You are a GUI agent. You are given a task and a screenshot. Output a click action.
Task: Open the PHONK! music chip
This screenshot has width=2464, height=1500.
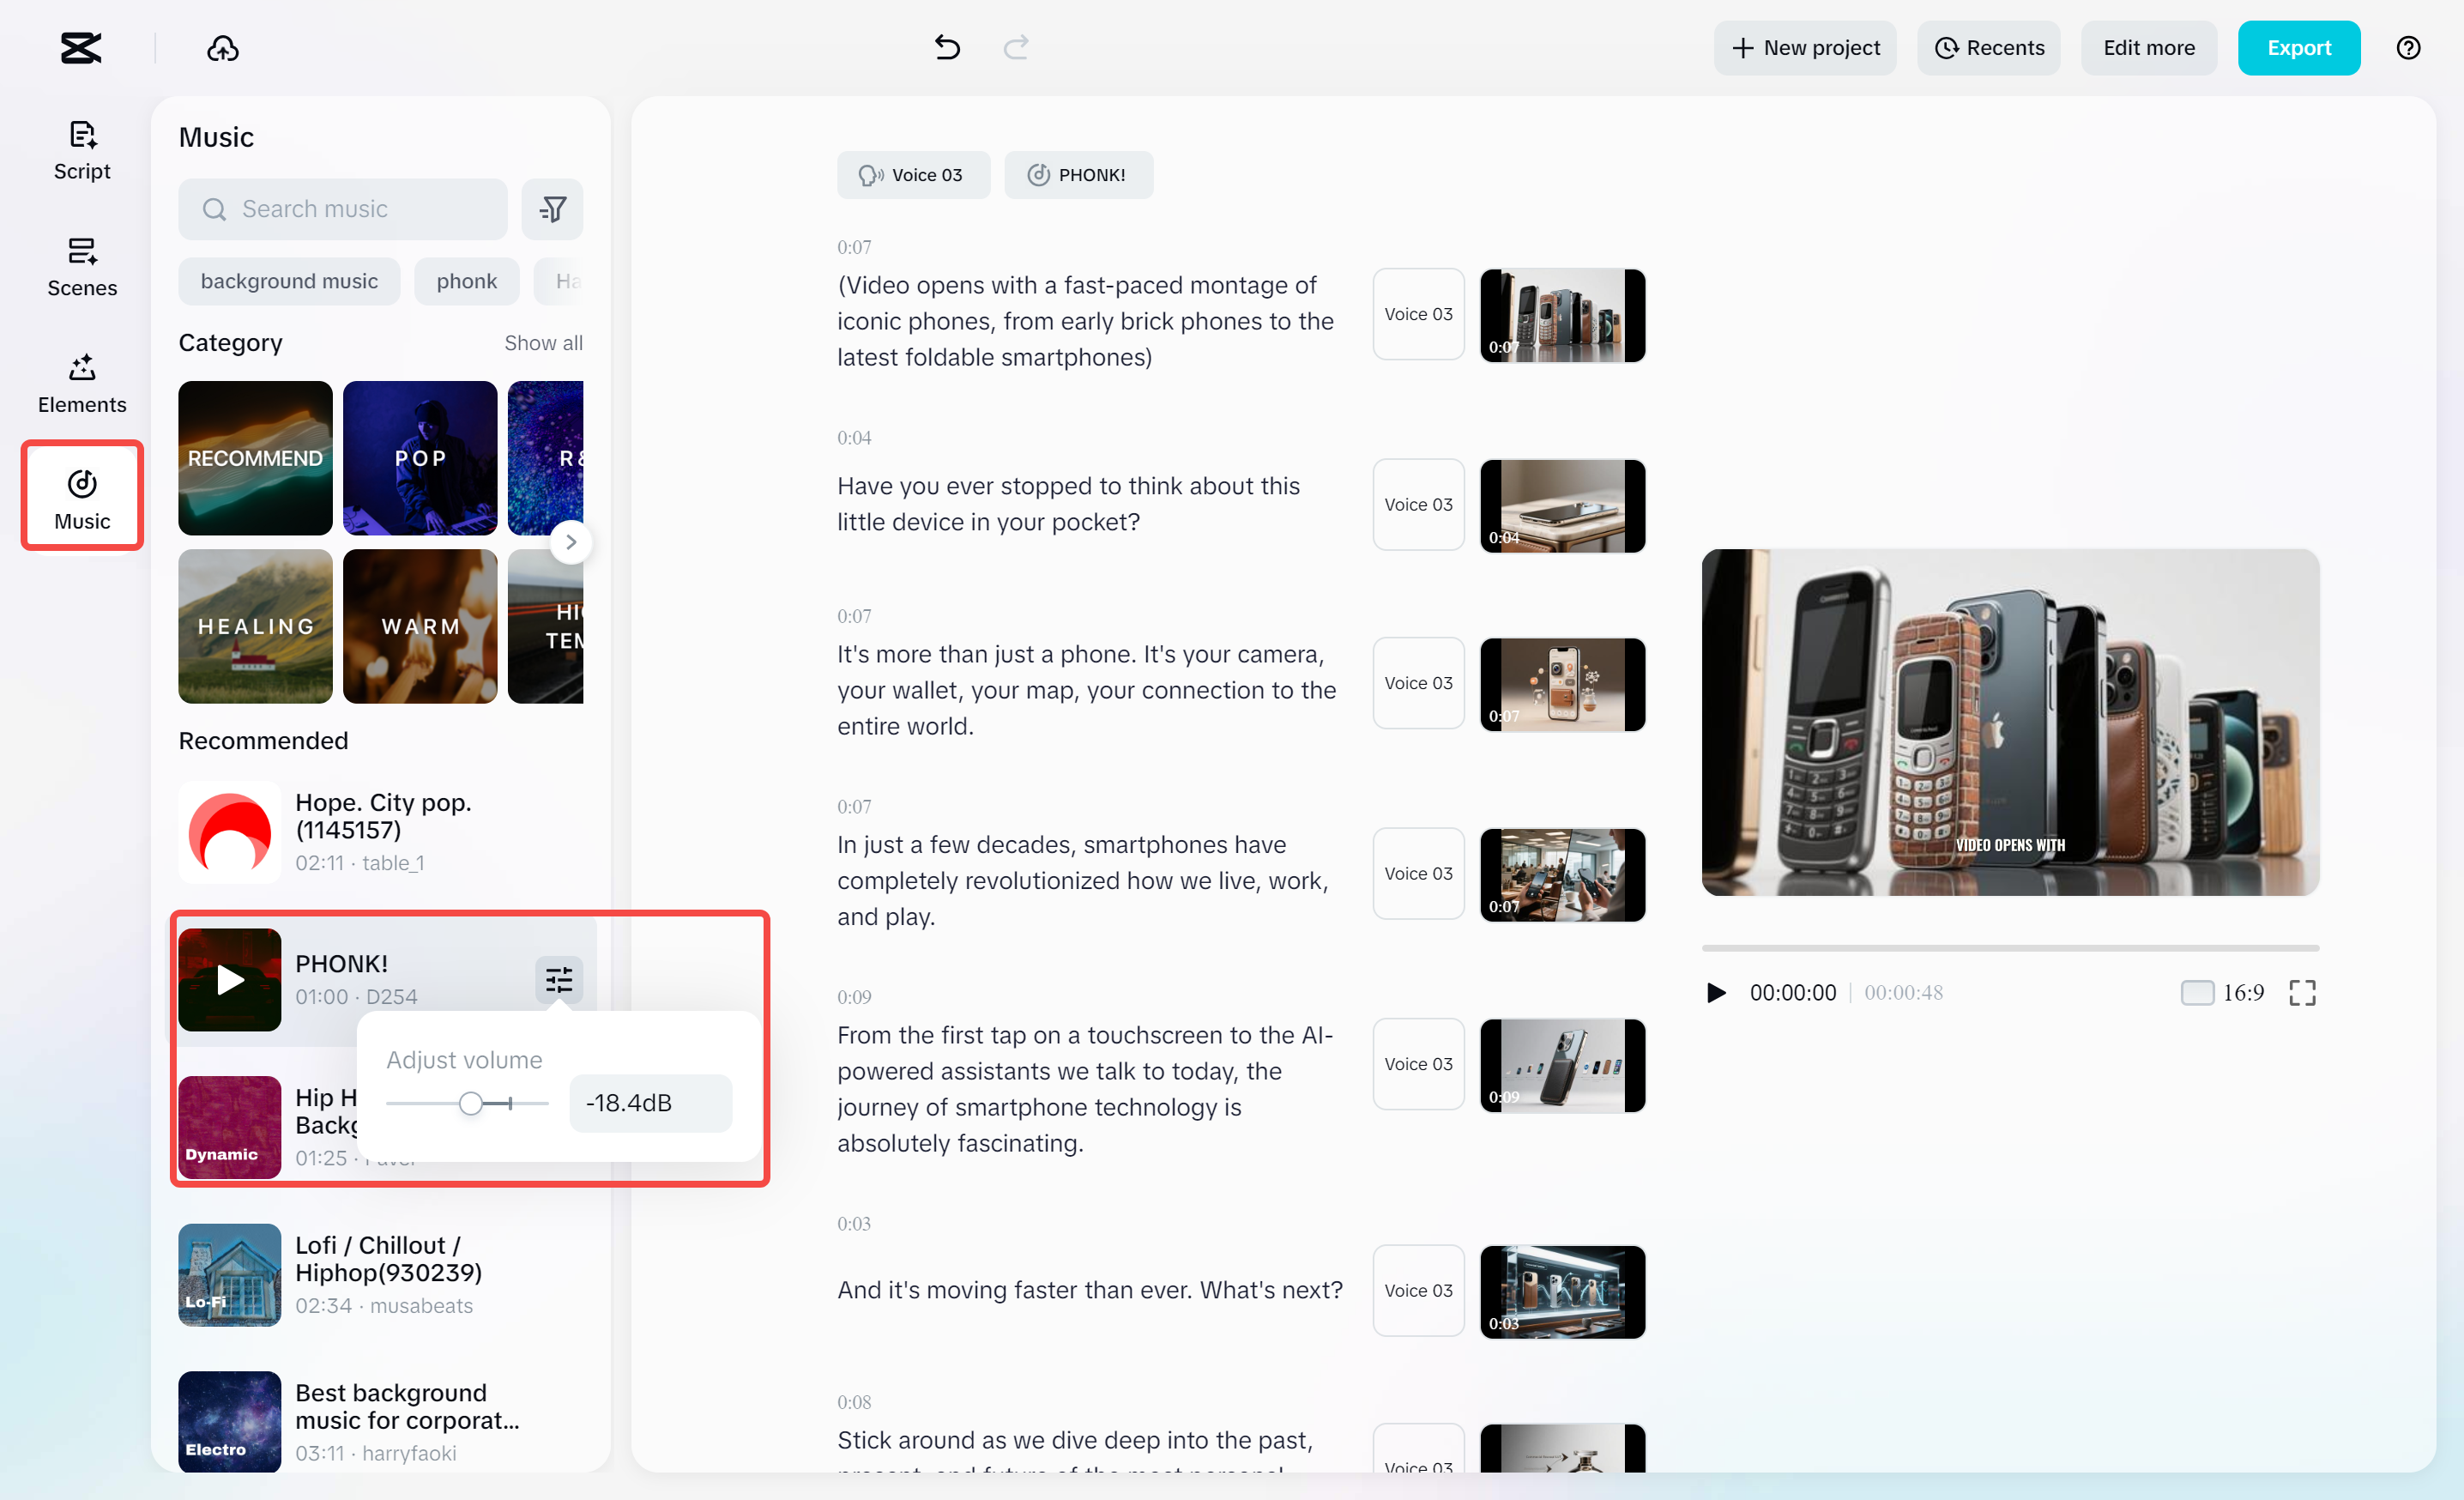tap(1078, 175)
